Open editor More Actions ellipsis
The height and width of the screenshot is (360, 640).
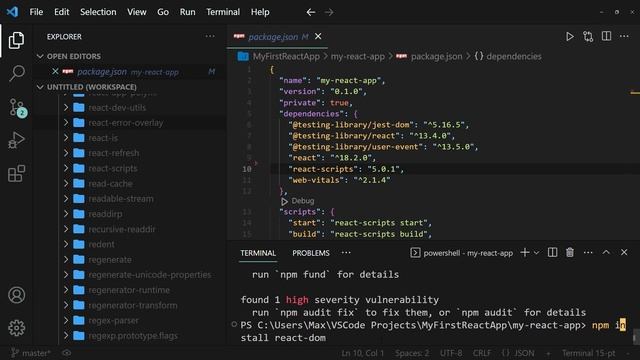(624, 36)
